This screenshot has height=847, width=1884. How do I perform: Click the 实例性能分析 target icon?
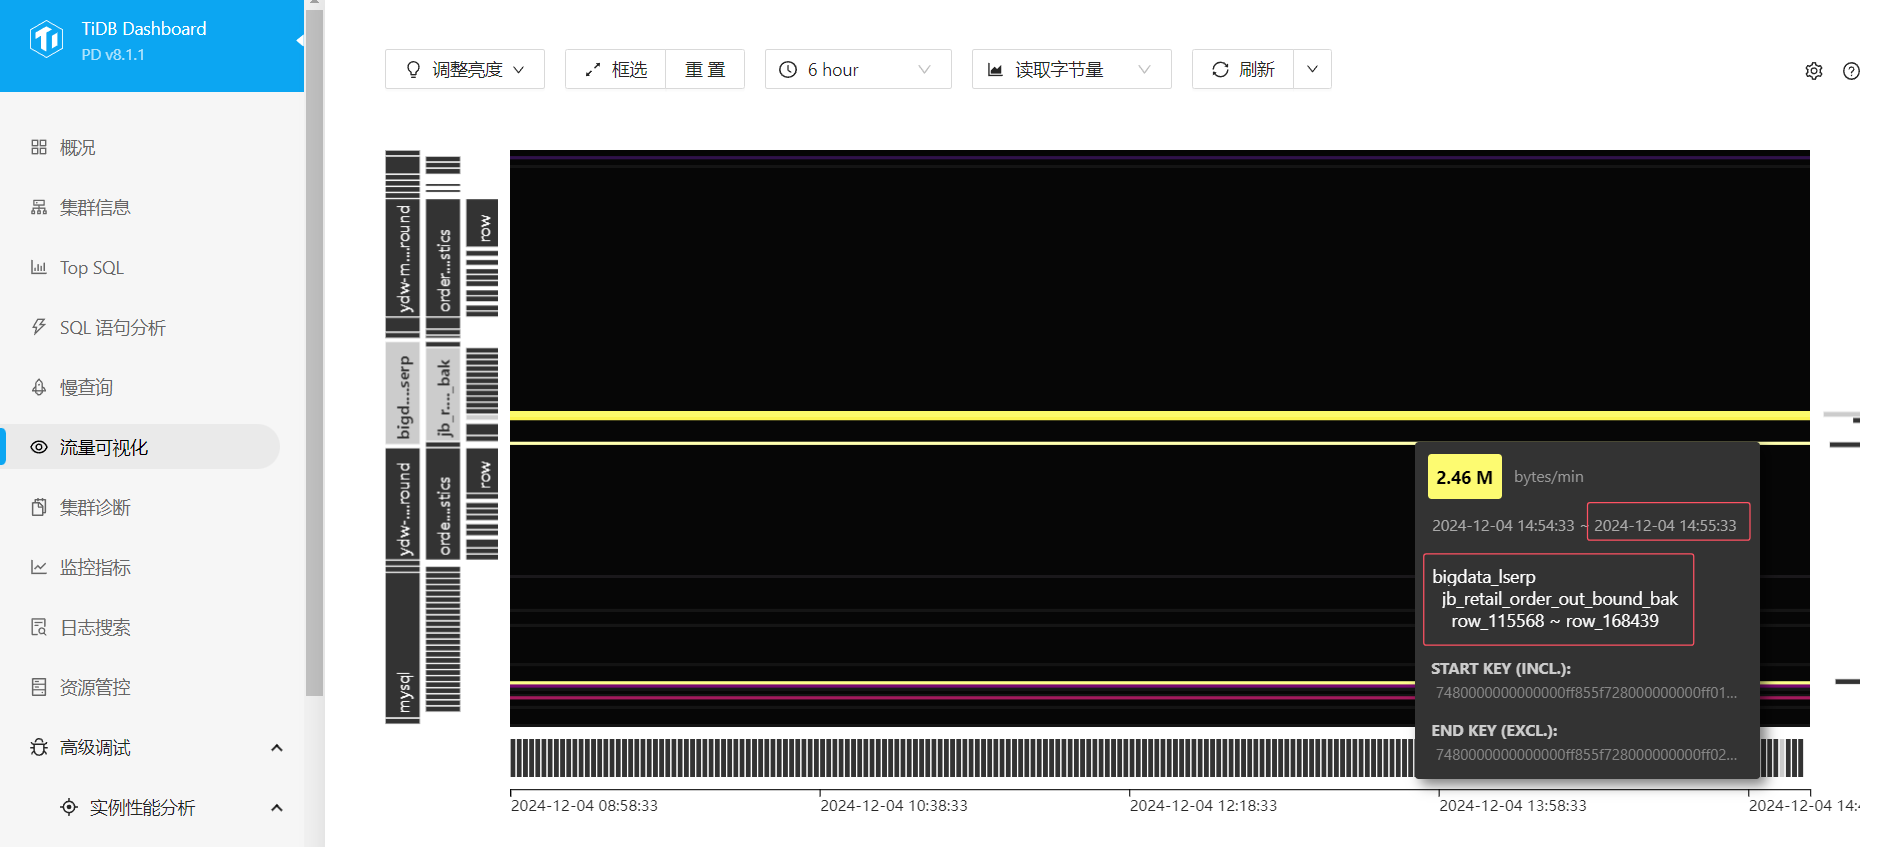tap(69, 807)
